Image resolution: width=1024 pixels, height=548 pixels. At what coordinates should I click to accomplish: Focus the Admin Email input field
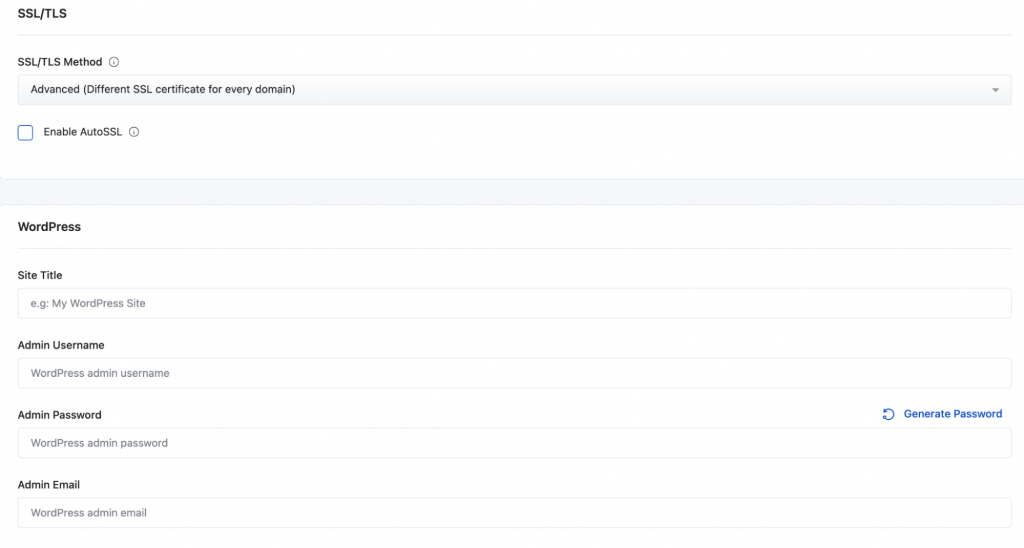[x=514, y=513]
